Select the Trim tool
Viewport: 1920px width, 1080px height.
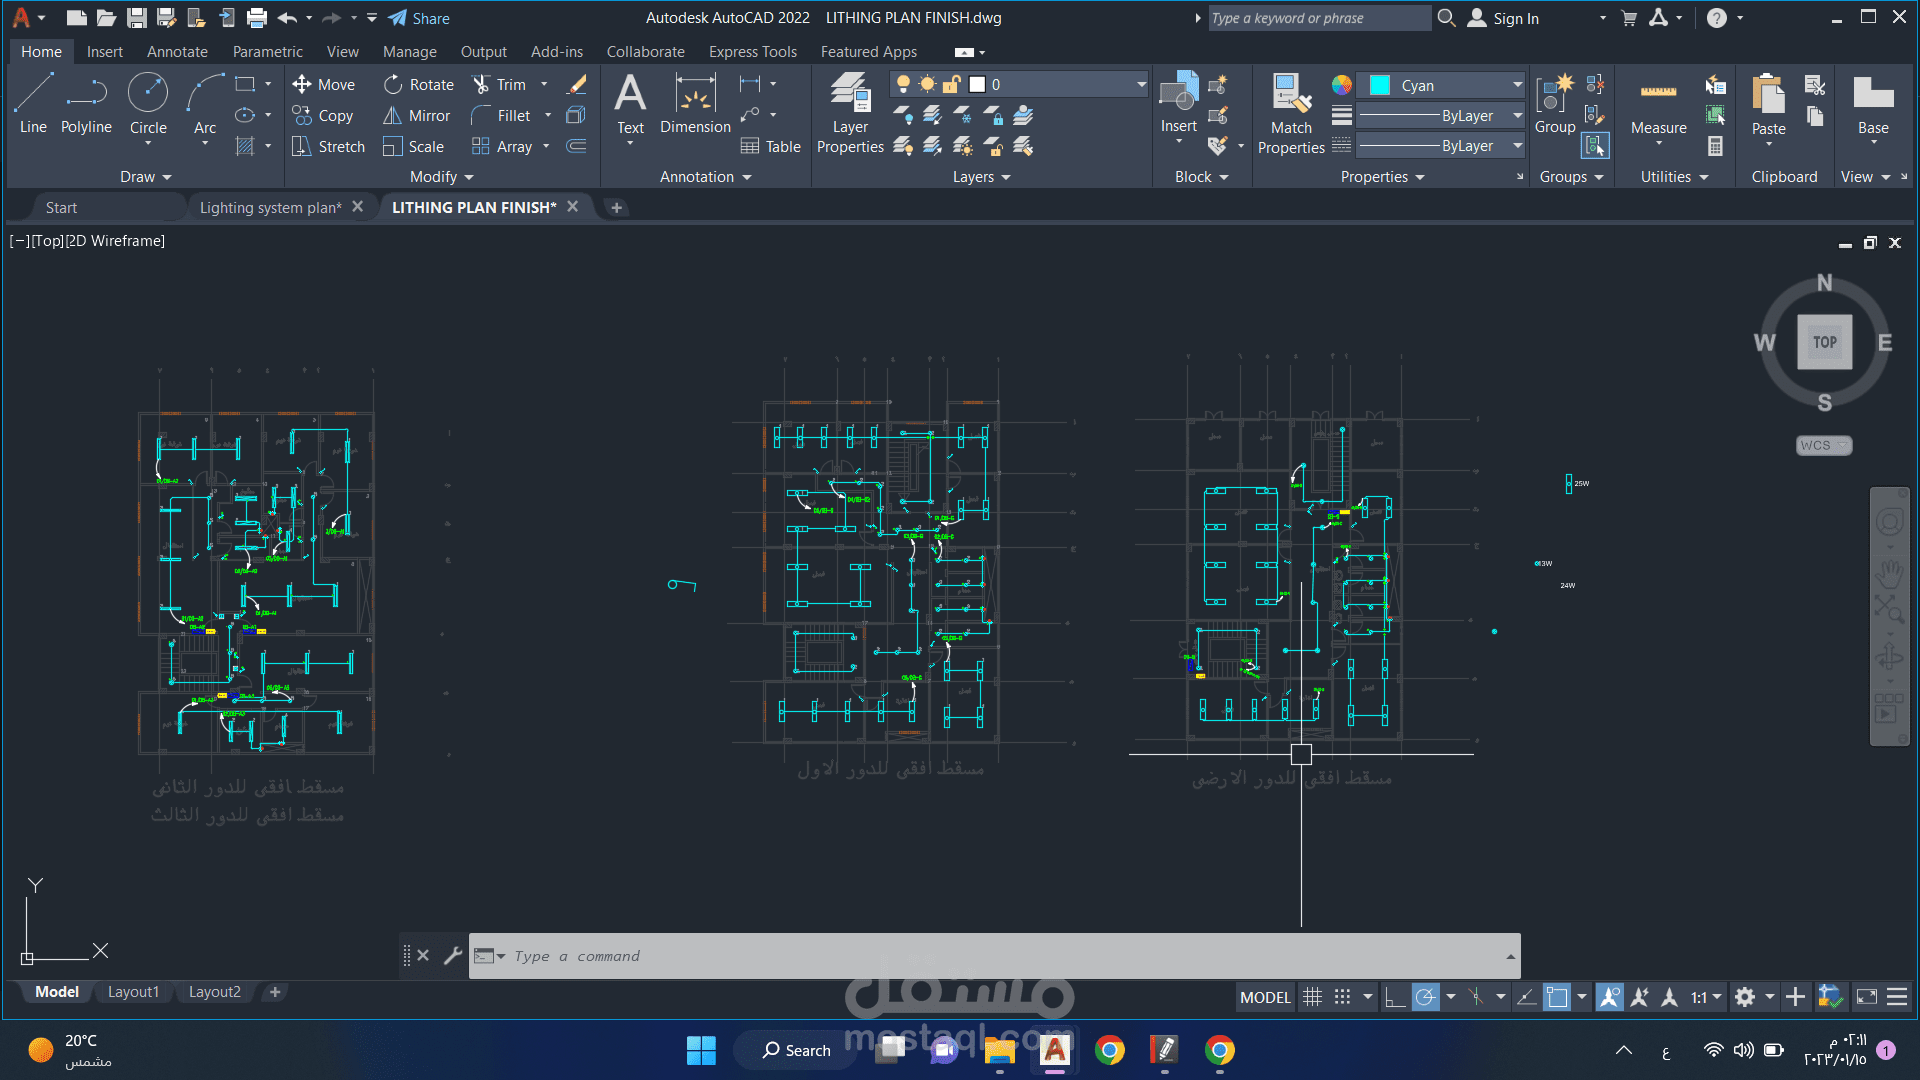[x=499, y=85]
